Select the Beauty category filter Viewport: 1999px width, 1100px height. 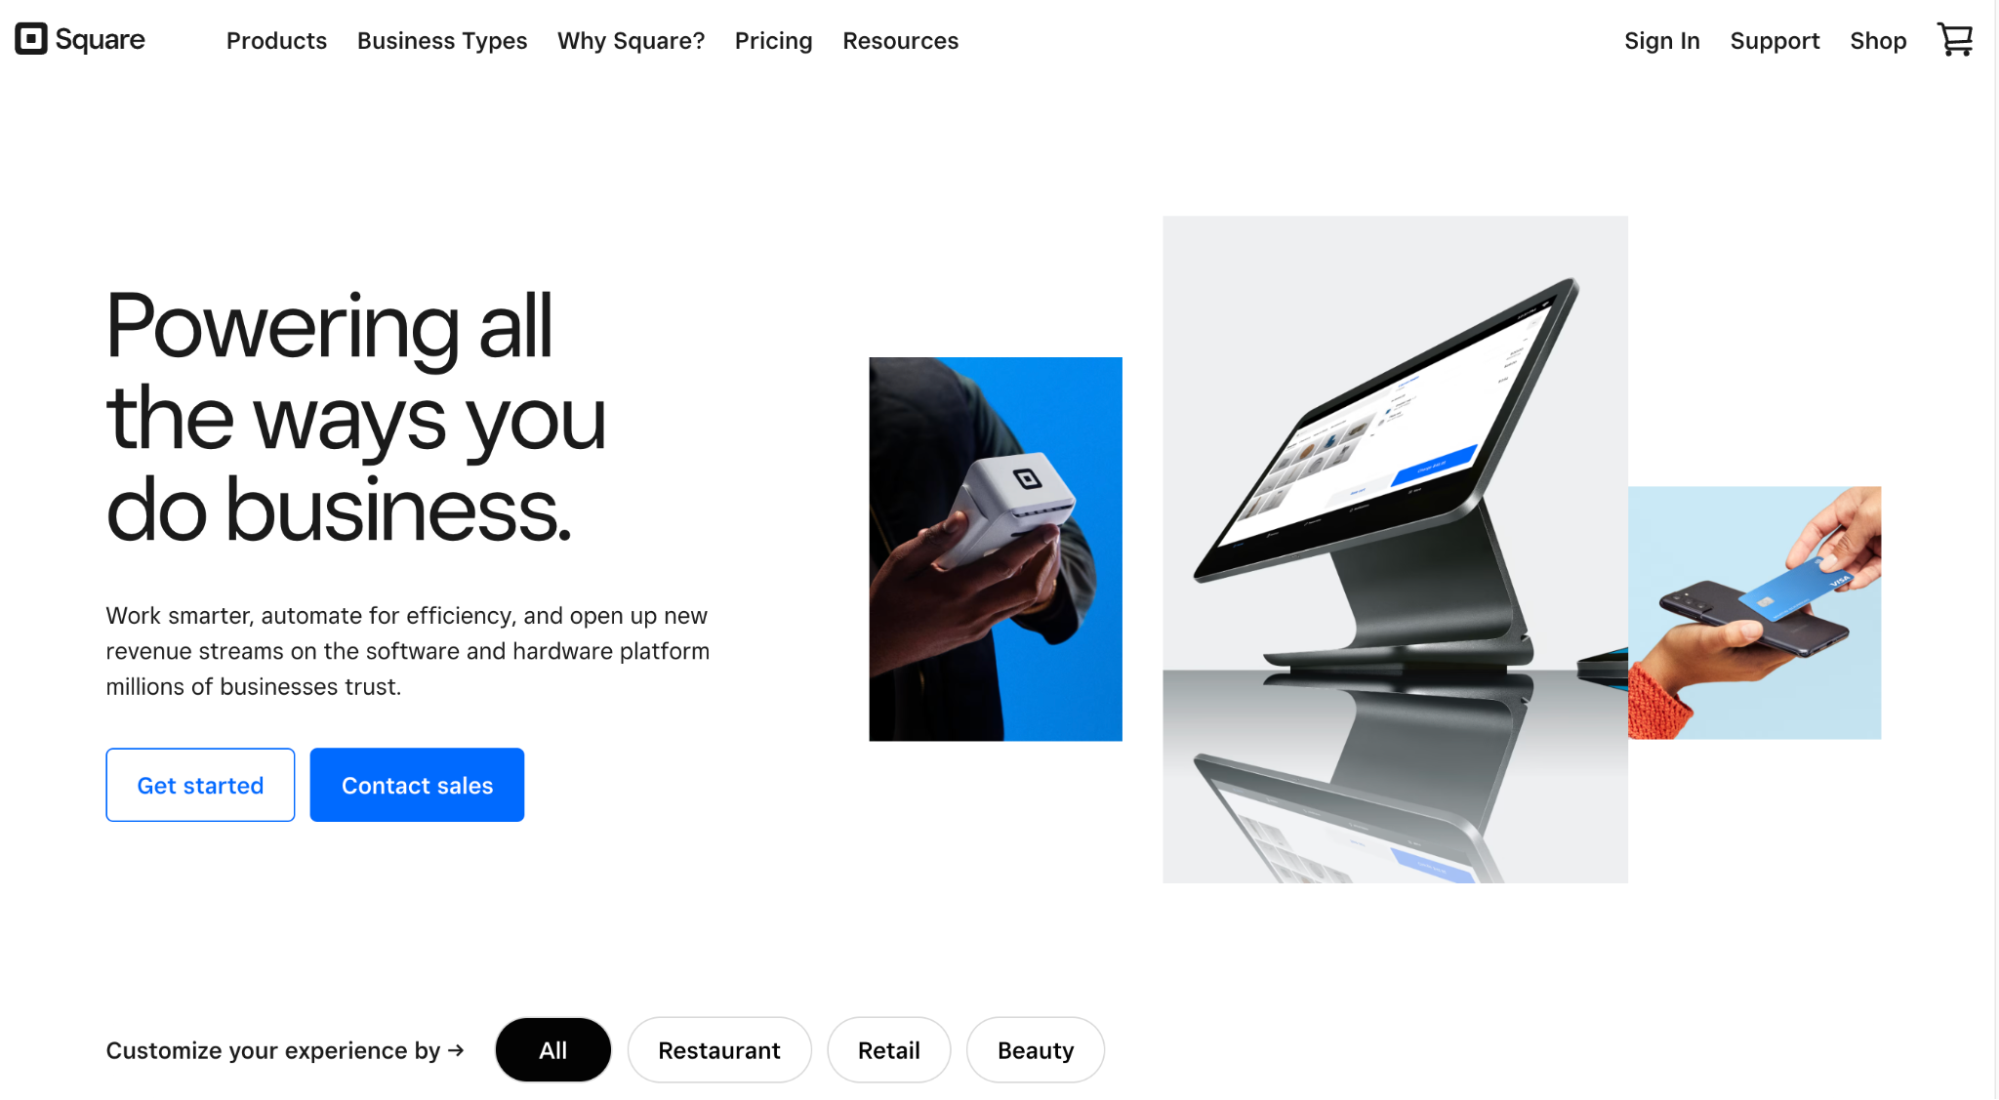pyautogui.click(x=1035, y=1050)
